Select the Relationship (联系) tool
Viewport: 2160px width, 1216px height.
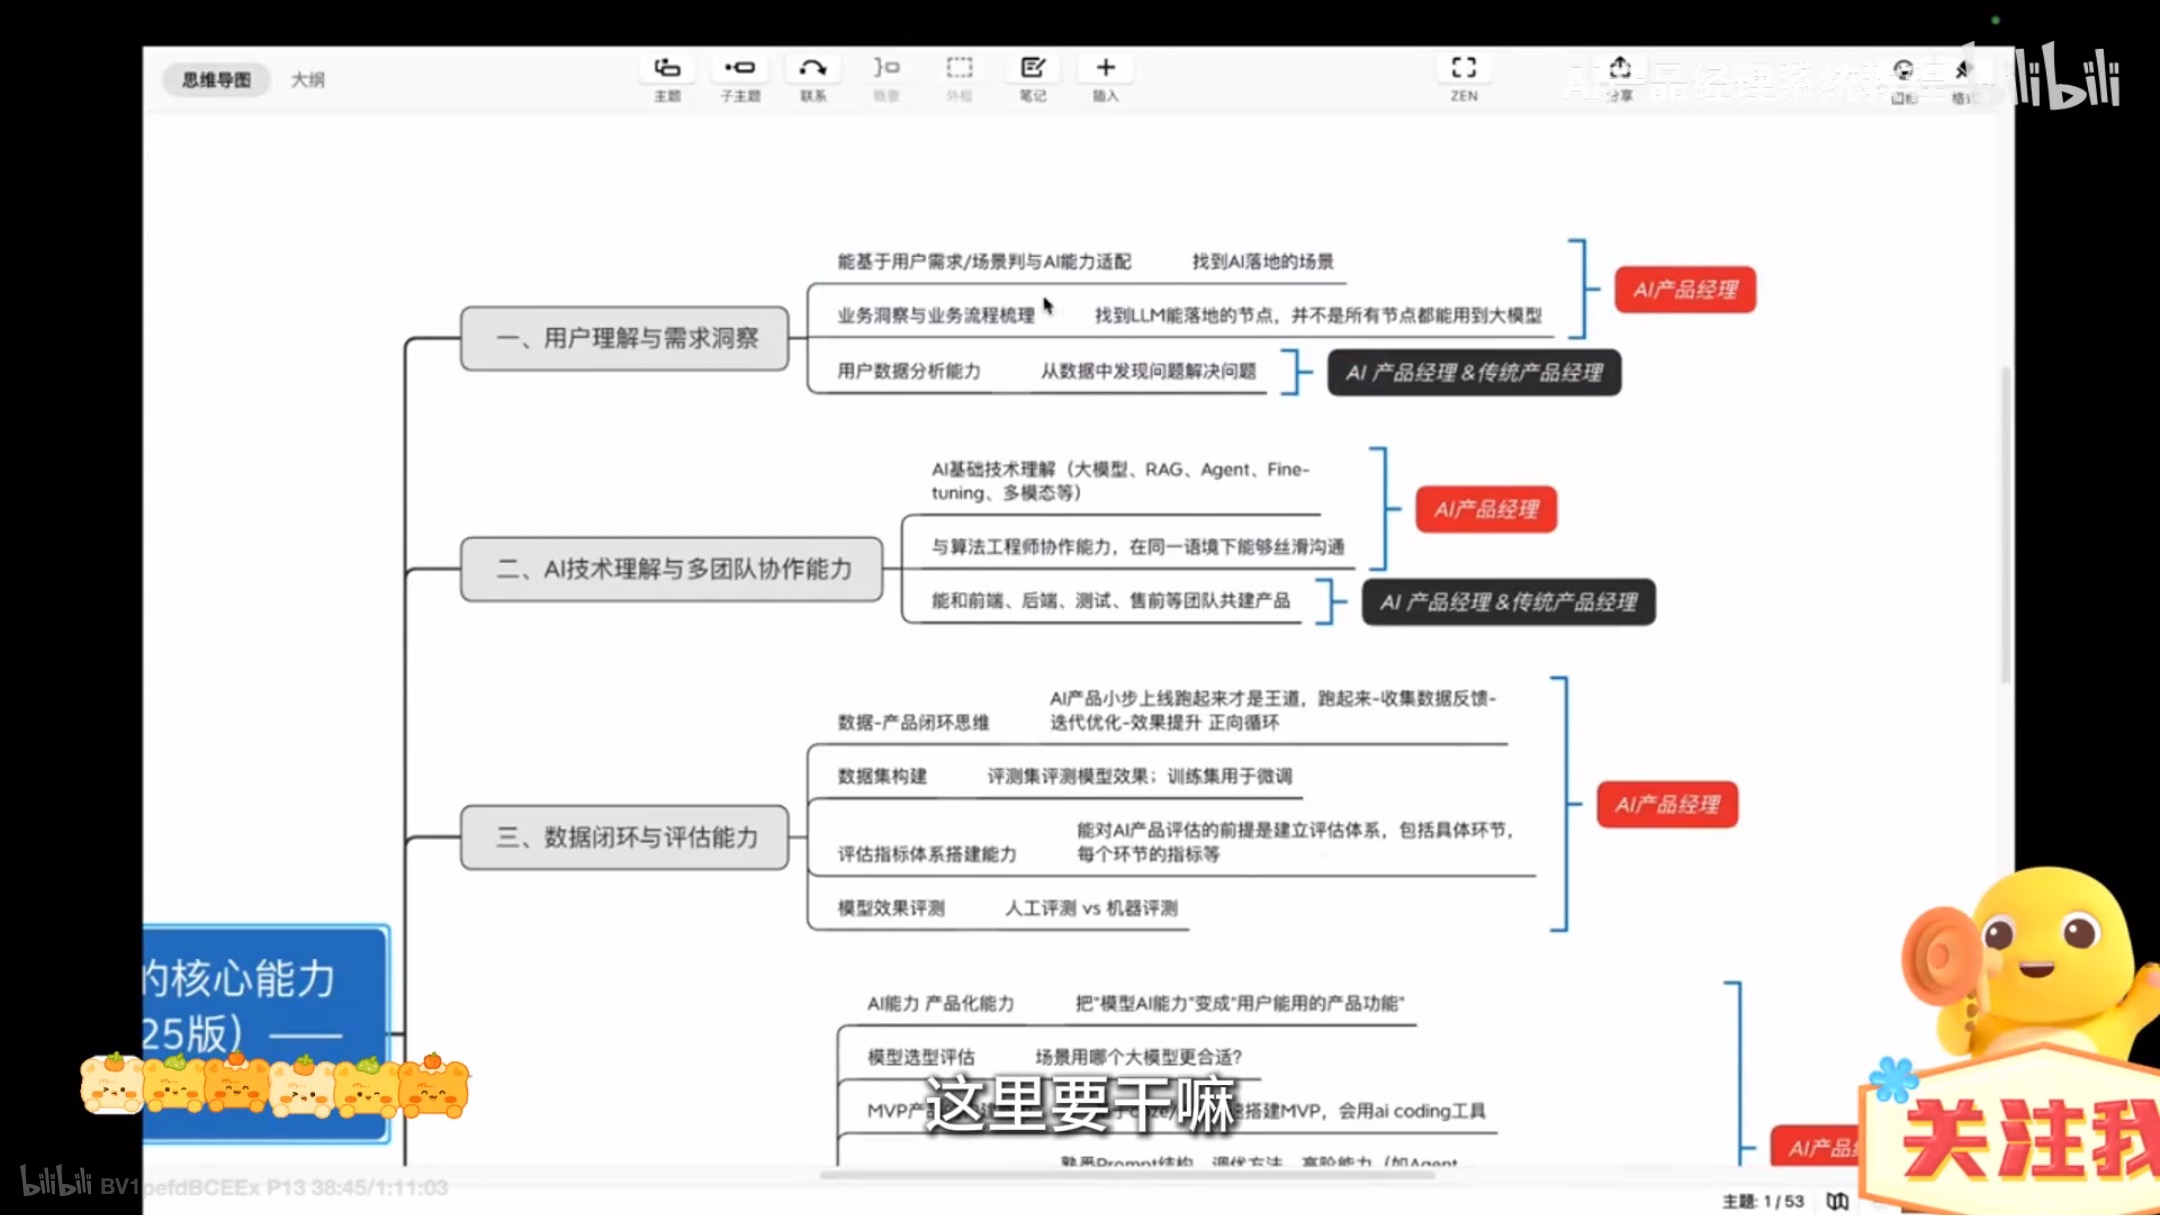[813, 69]
